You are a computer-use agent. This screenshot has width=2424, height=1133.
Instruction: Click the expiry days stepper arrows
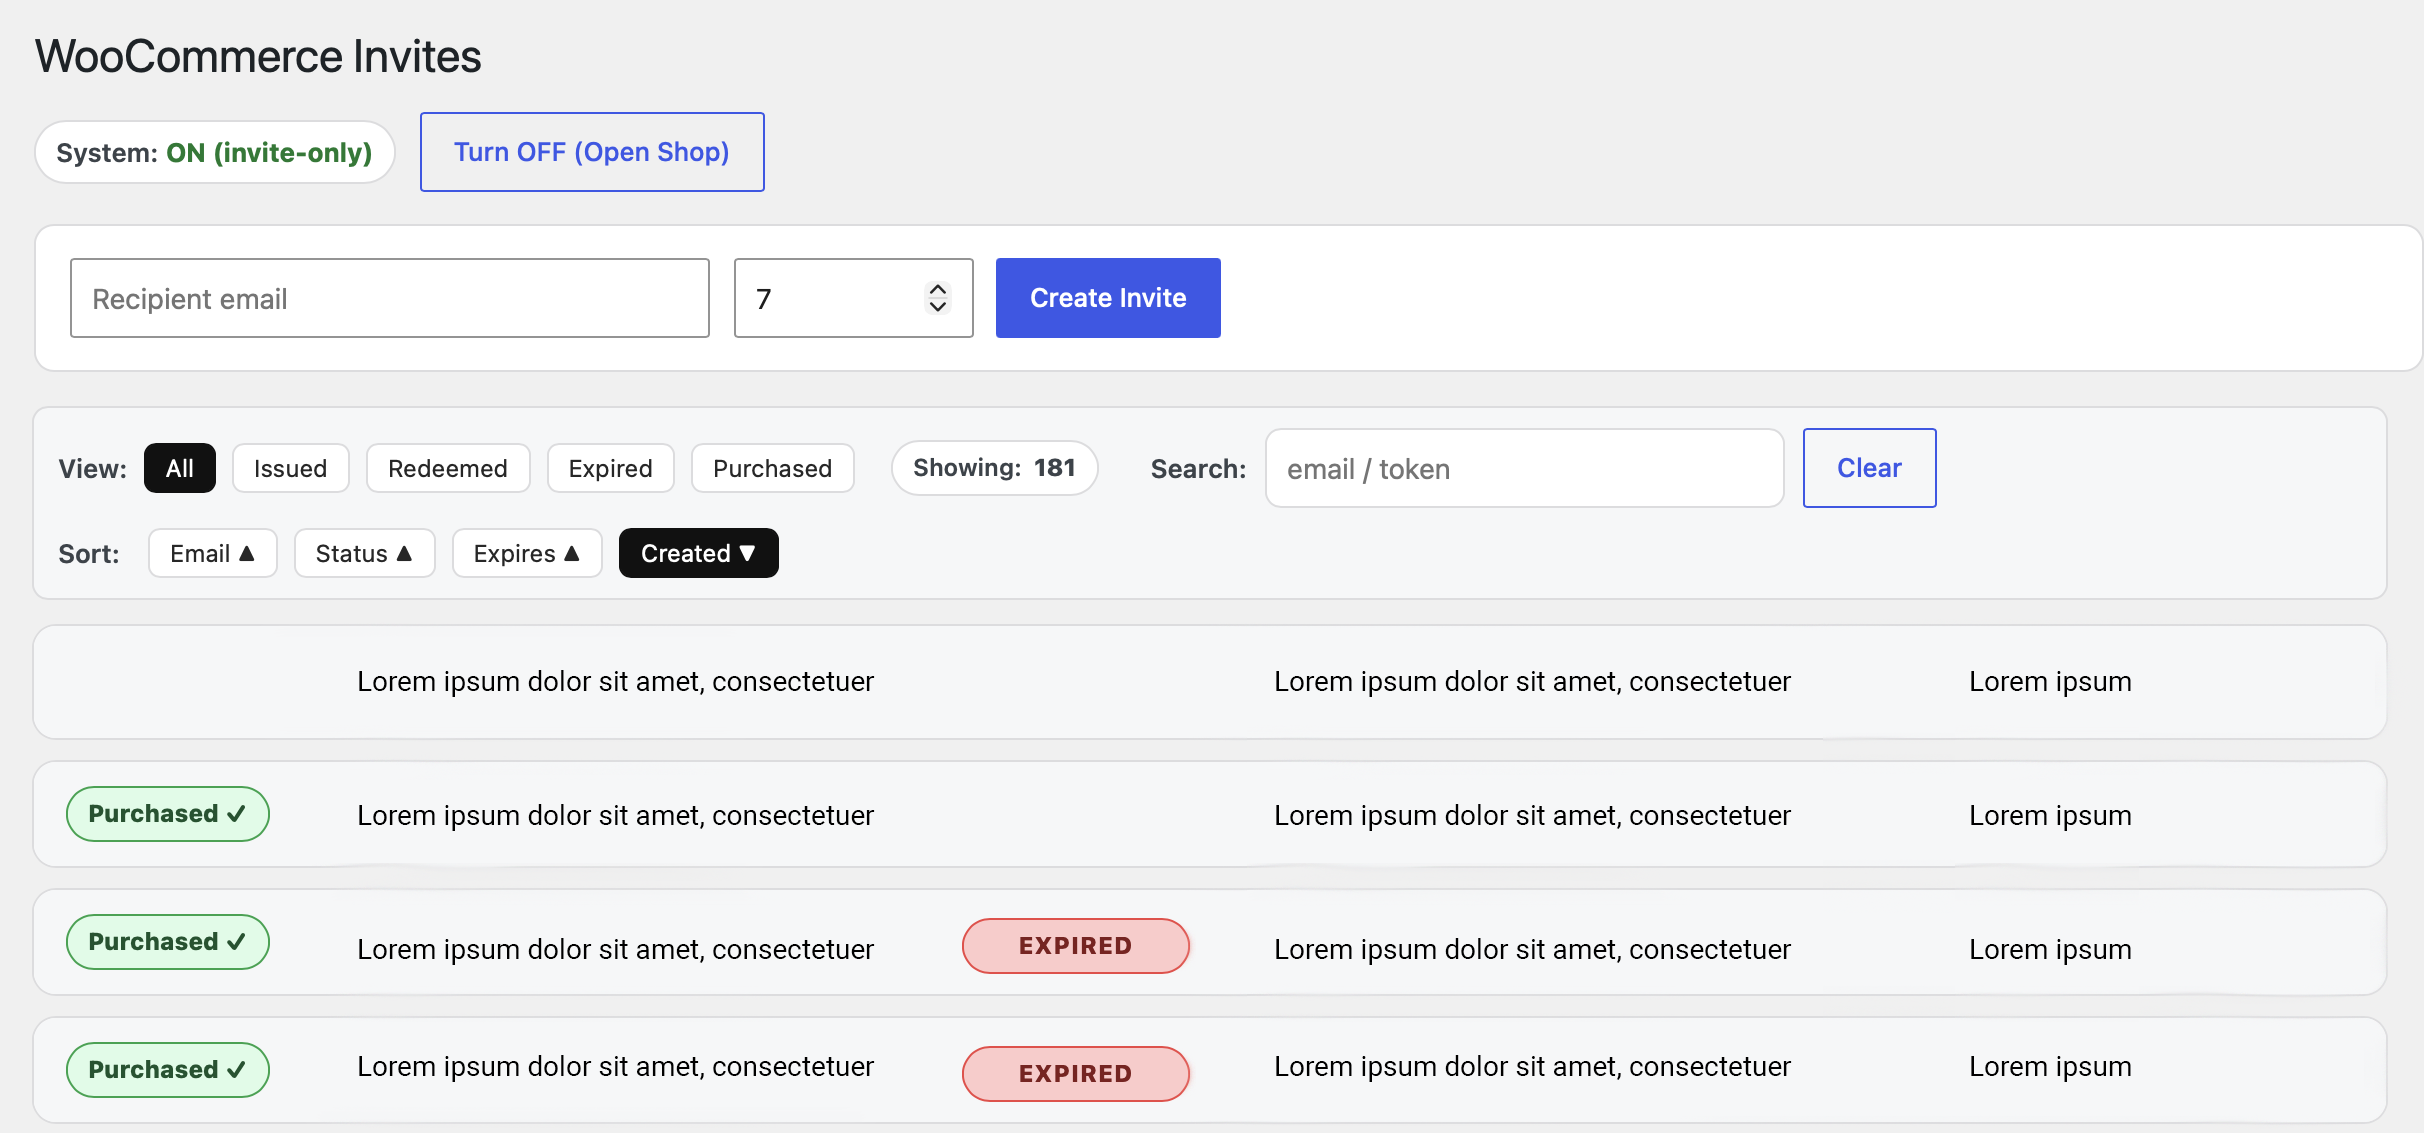pos(937,298)
